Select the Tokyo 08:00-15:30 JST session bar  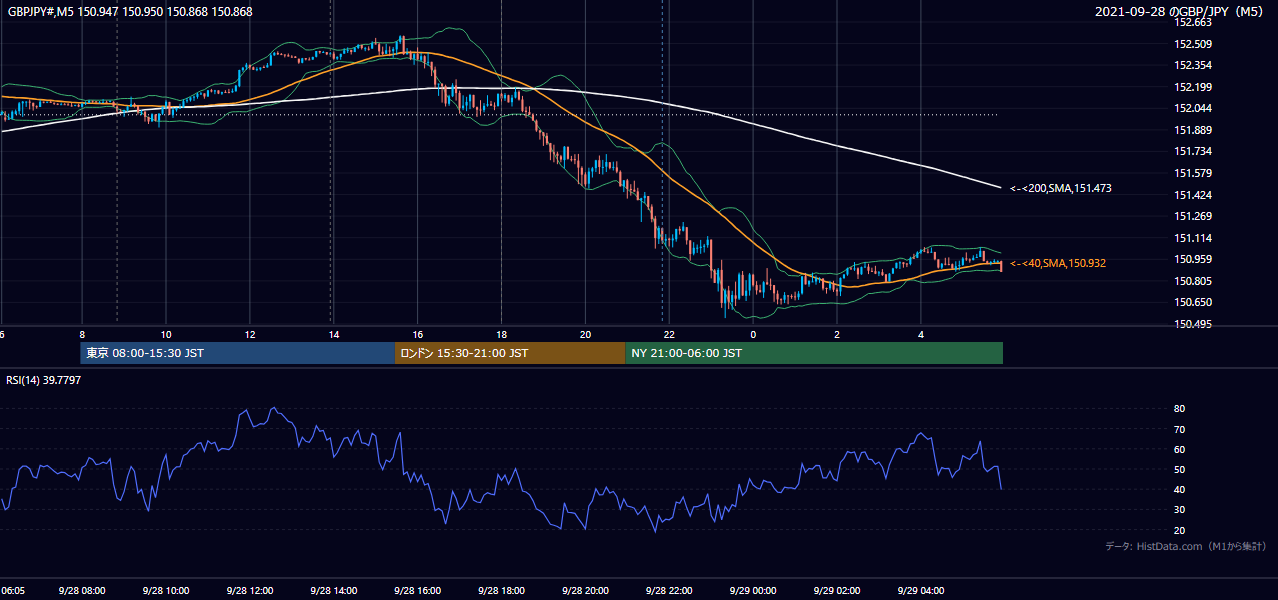[x=238, y=353]
